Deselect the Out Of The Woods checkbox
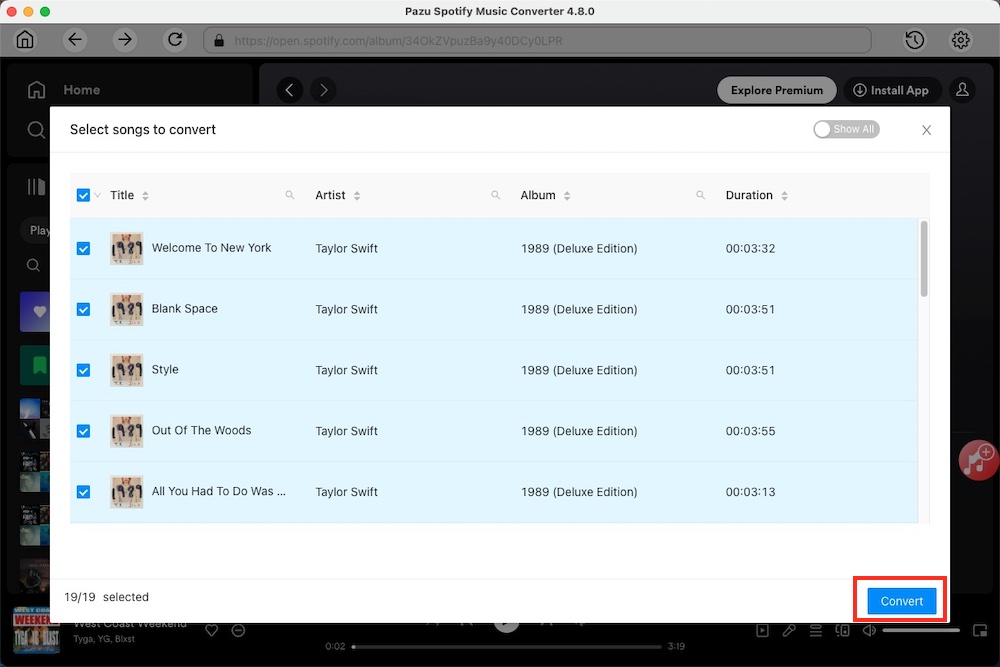The width and height of the screenshot is (1000, 667). tap(83, 431)
